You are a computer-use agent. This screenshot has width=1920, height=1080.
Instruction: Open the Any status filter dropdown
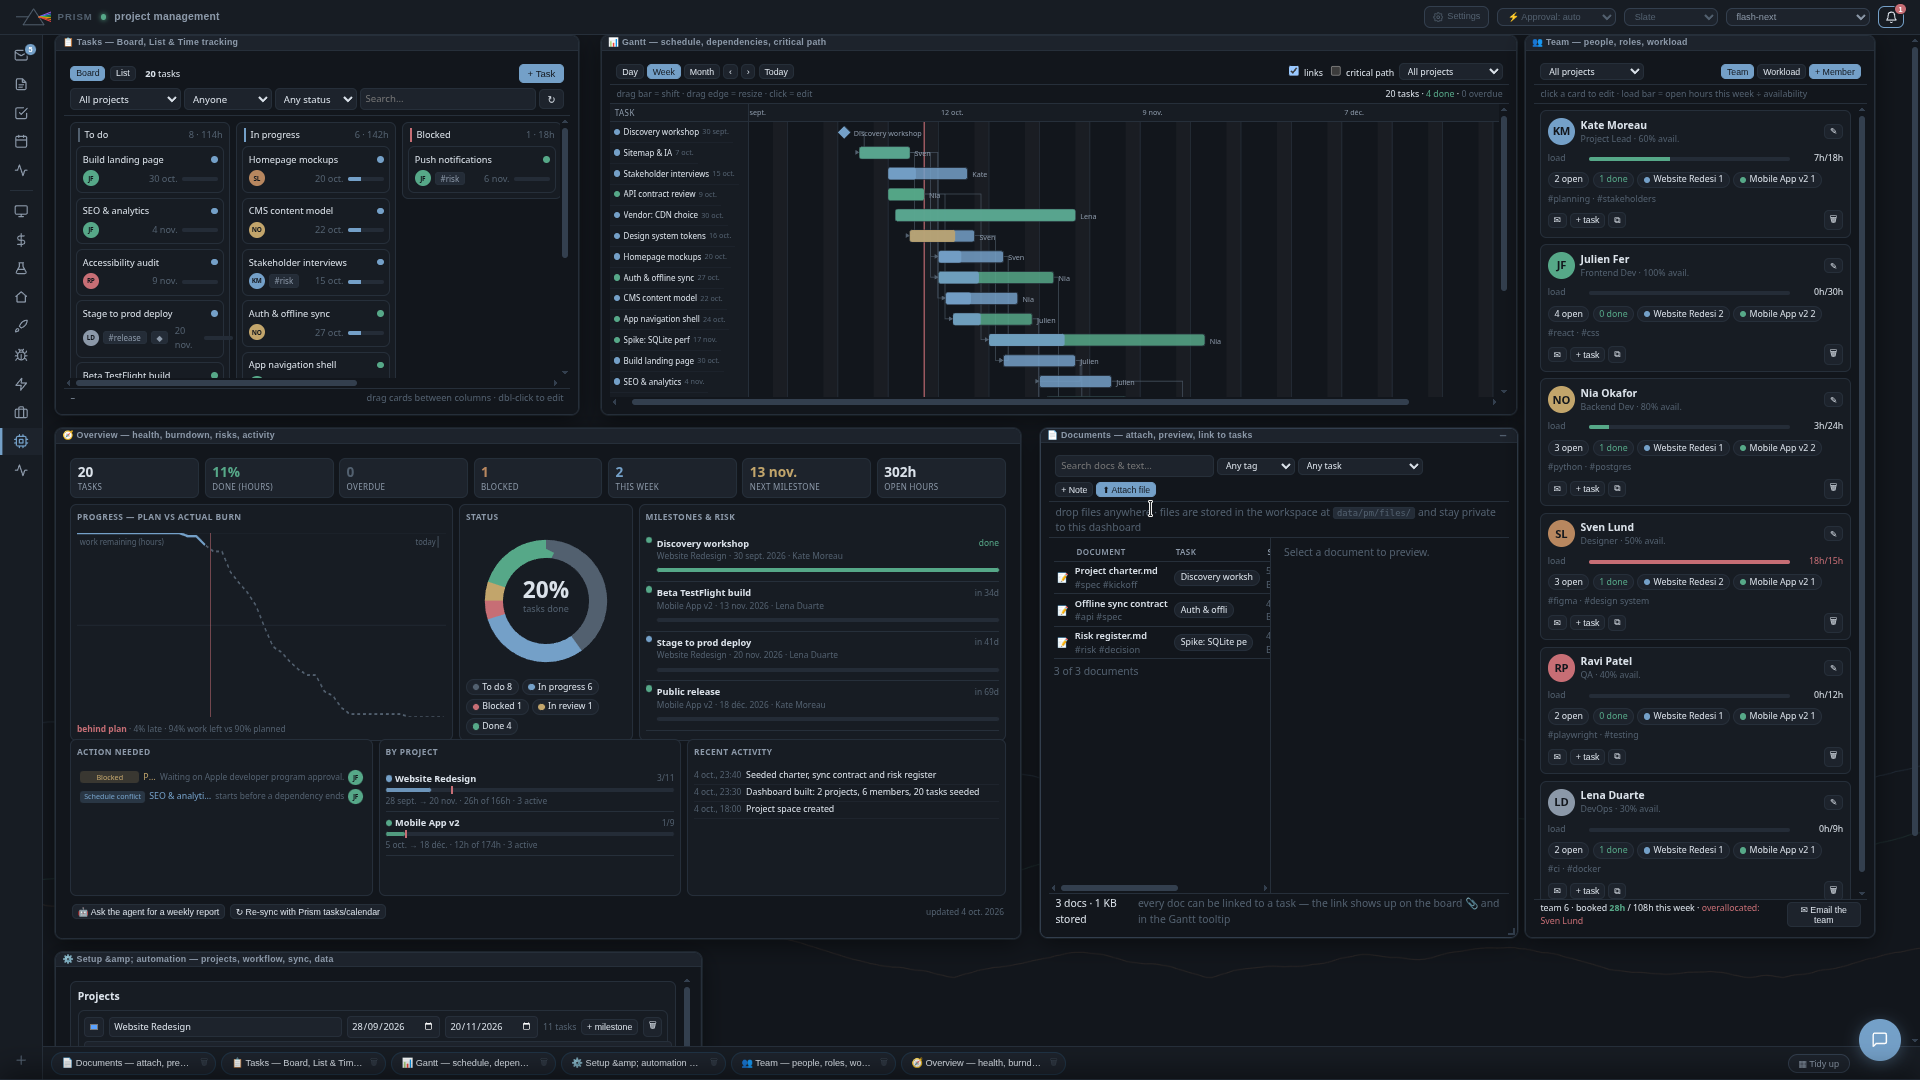(315, 99)
